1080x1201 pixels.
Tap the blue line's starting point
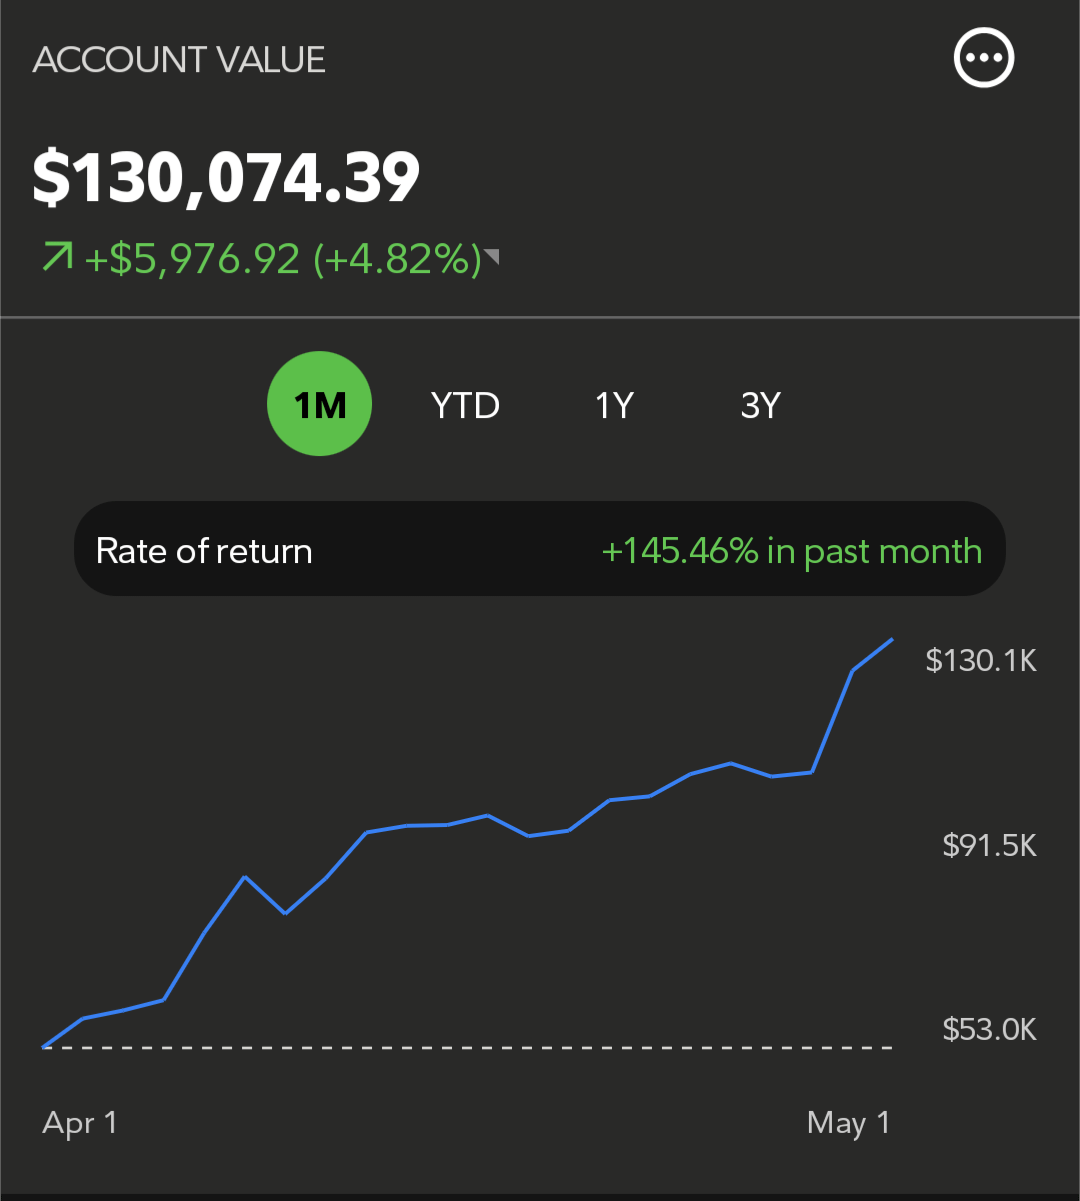click(x=44, y=1047)
